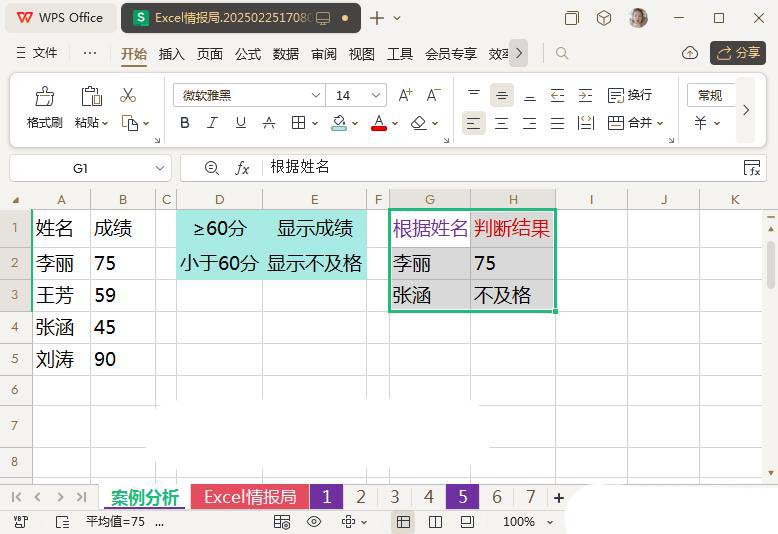Open the font name dropdown
The width and height of the screenshot is (778, 534).
pyautogui.click(x=316, y=95)
